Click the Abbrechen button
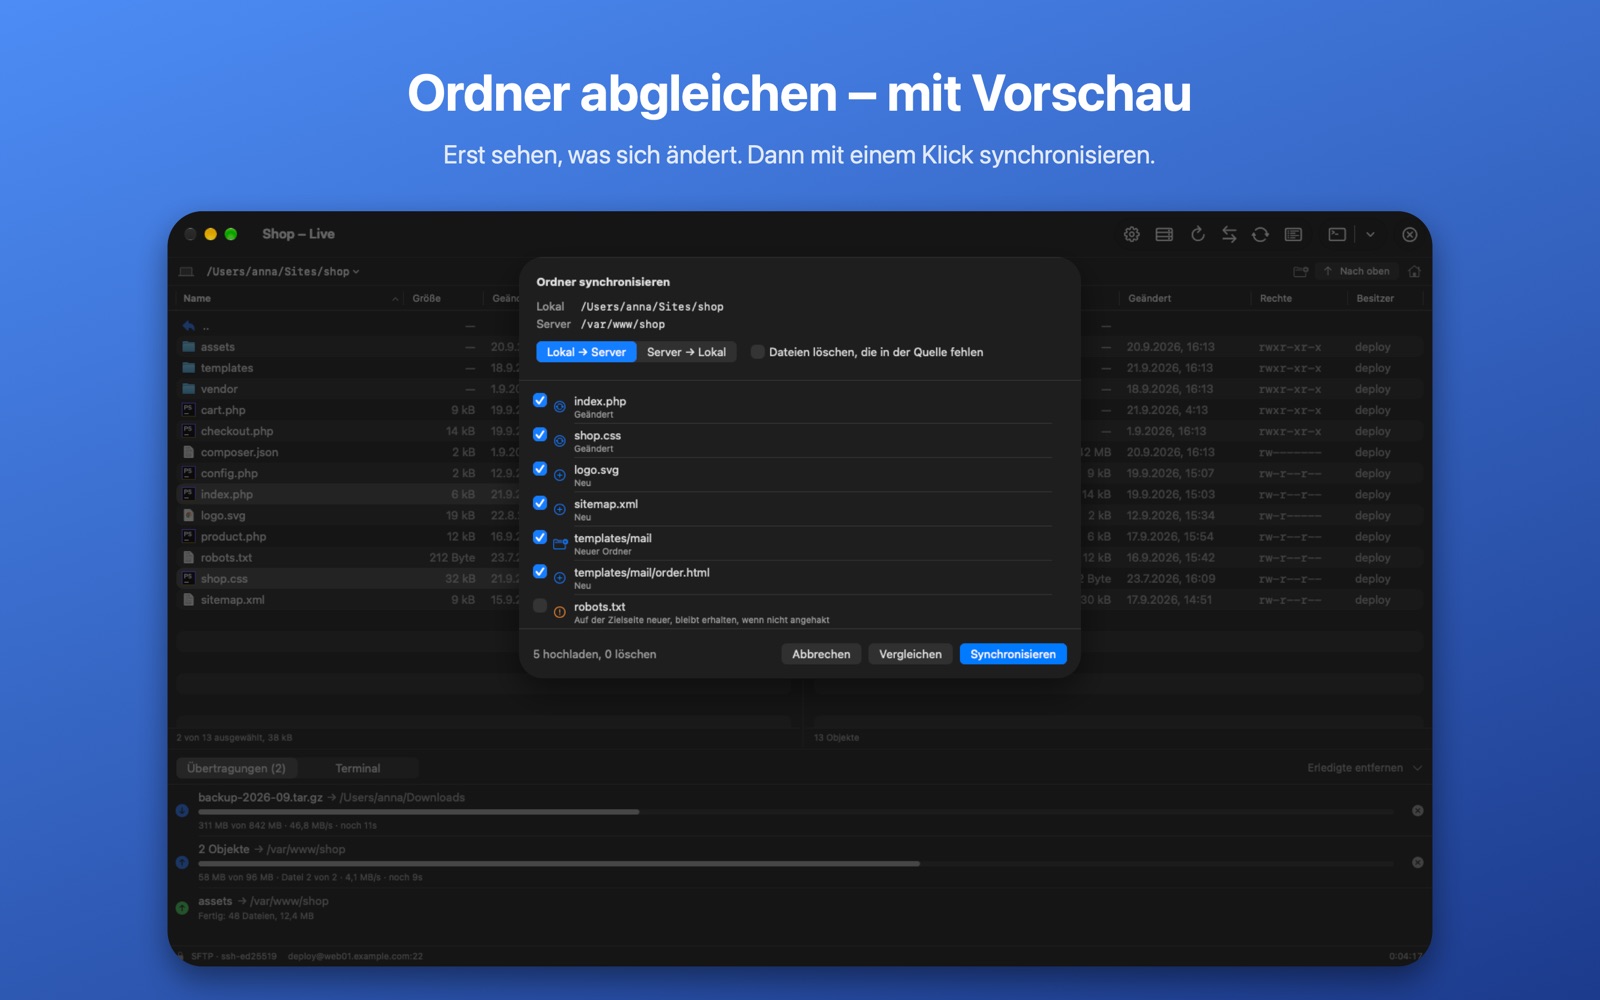 (821, 654)
